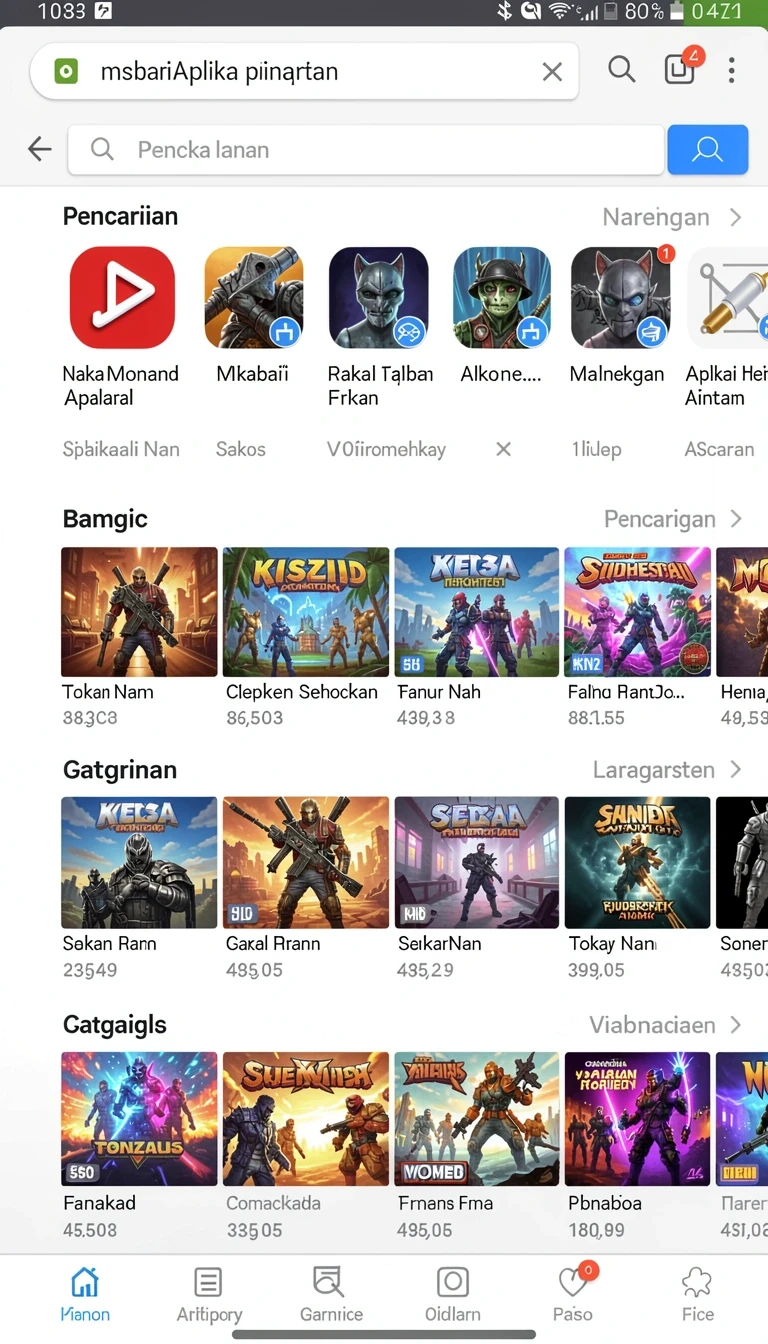
Task: Open the Gakal Rrann game thumbnail
Action: point(306,863)
